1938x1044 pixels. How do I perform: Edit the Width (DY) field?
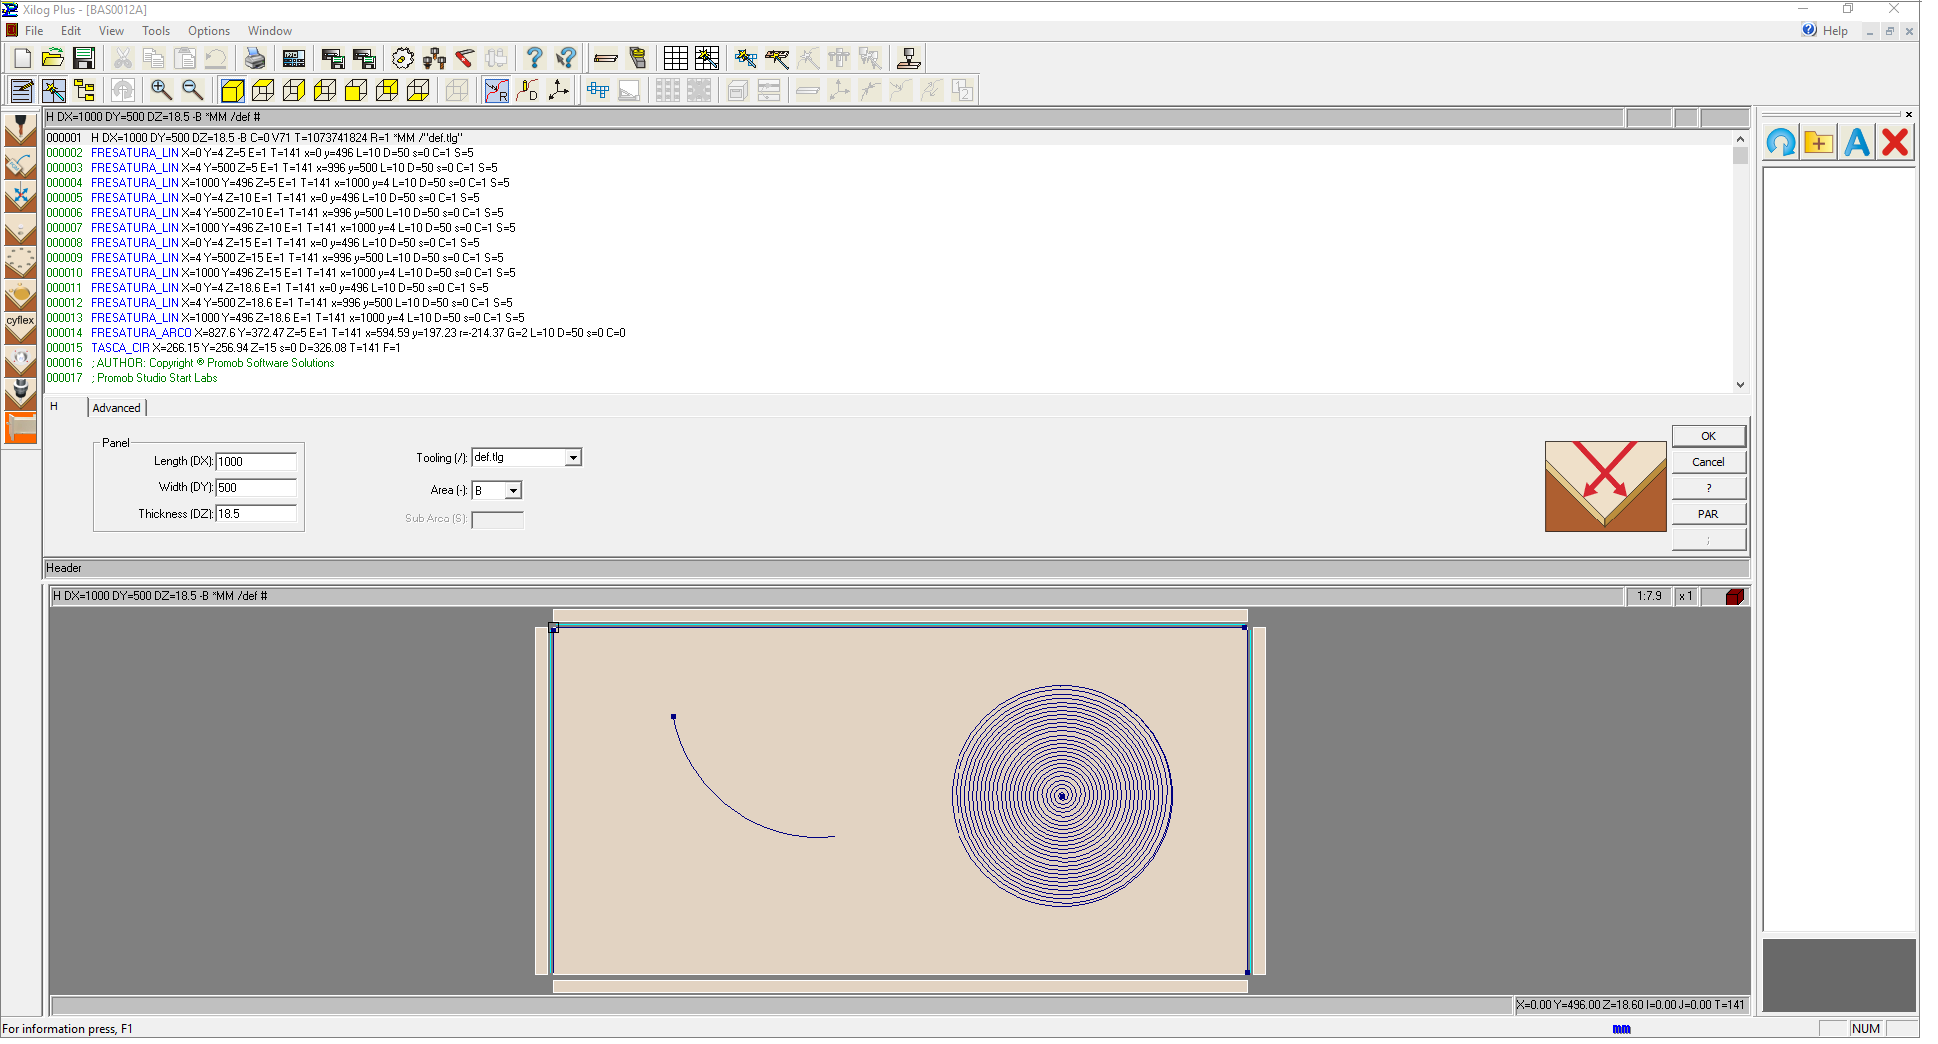[x=256, y=487]
